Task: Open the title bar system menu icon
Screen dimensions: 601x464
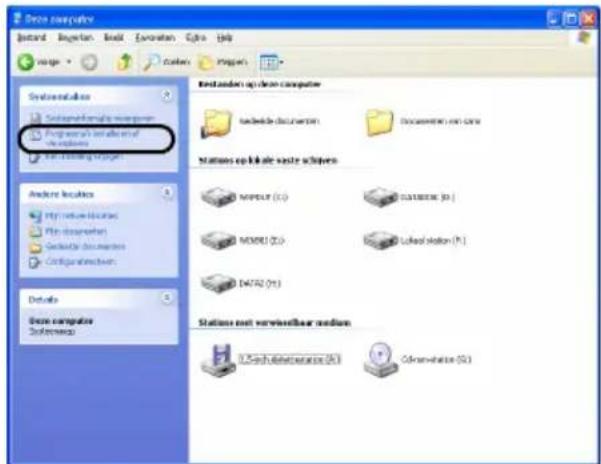Action: pyautogui.click(x=17, y=19)
